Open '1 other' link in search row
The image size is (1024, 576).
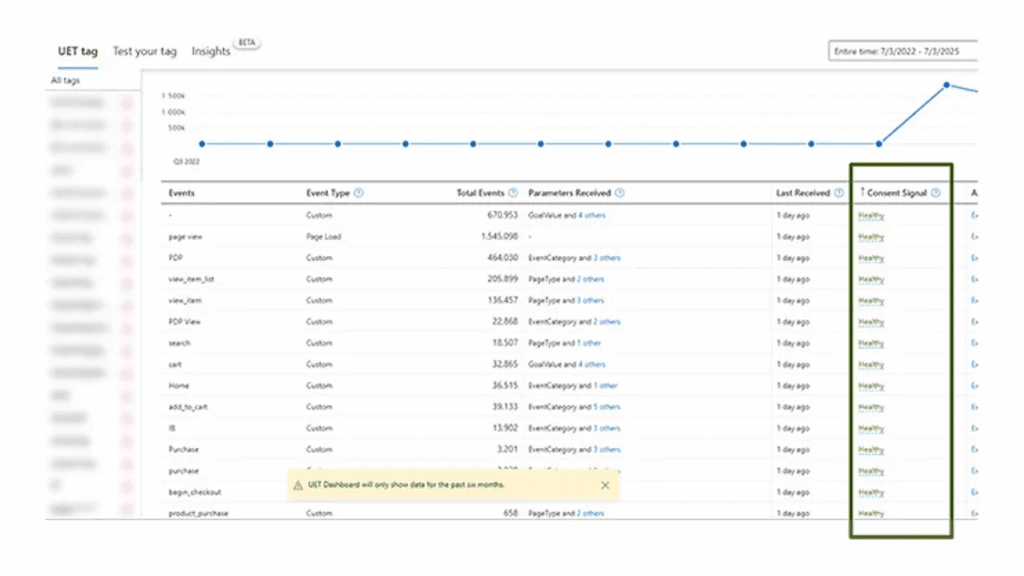(589, 343)
